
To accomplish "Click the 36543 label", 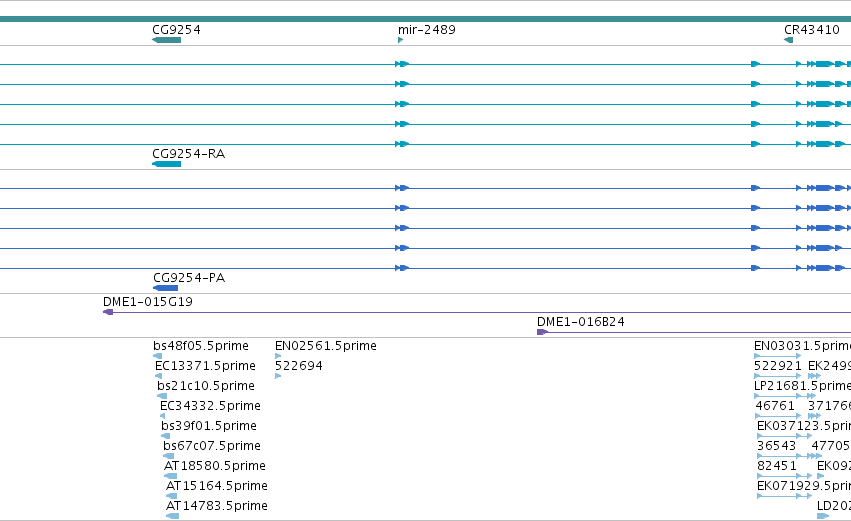I will (776, 446).
